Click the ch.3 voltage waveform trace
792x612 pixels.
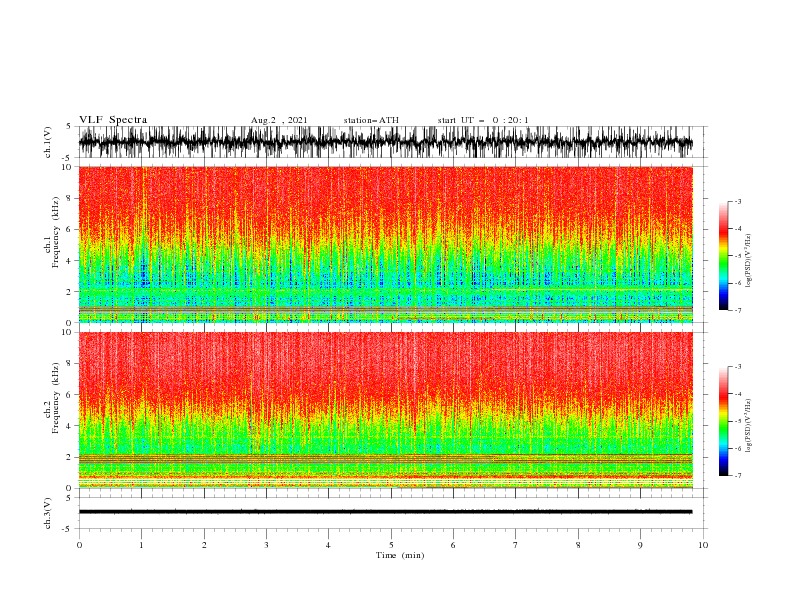(385, 512)
